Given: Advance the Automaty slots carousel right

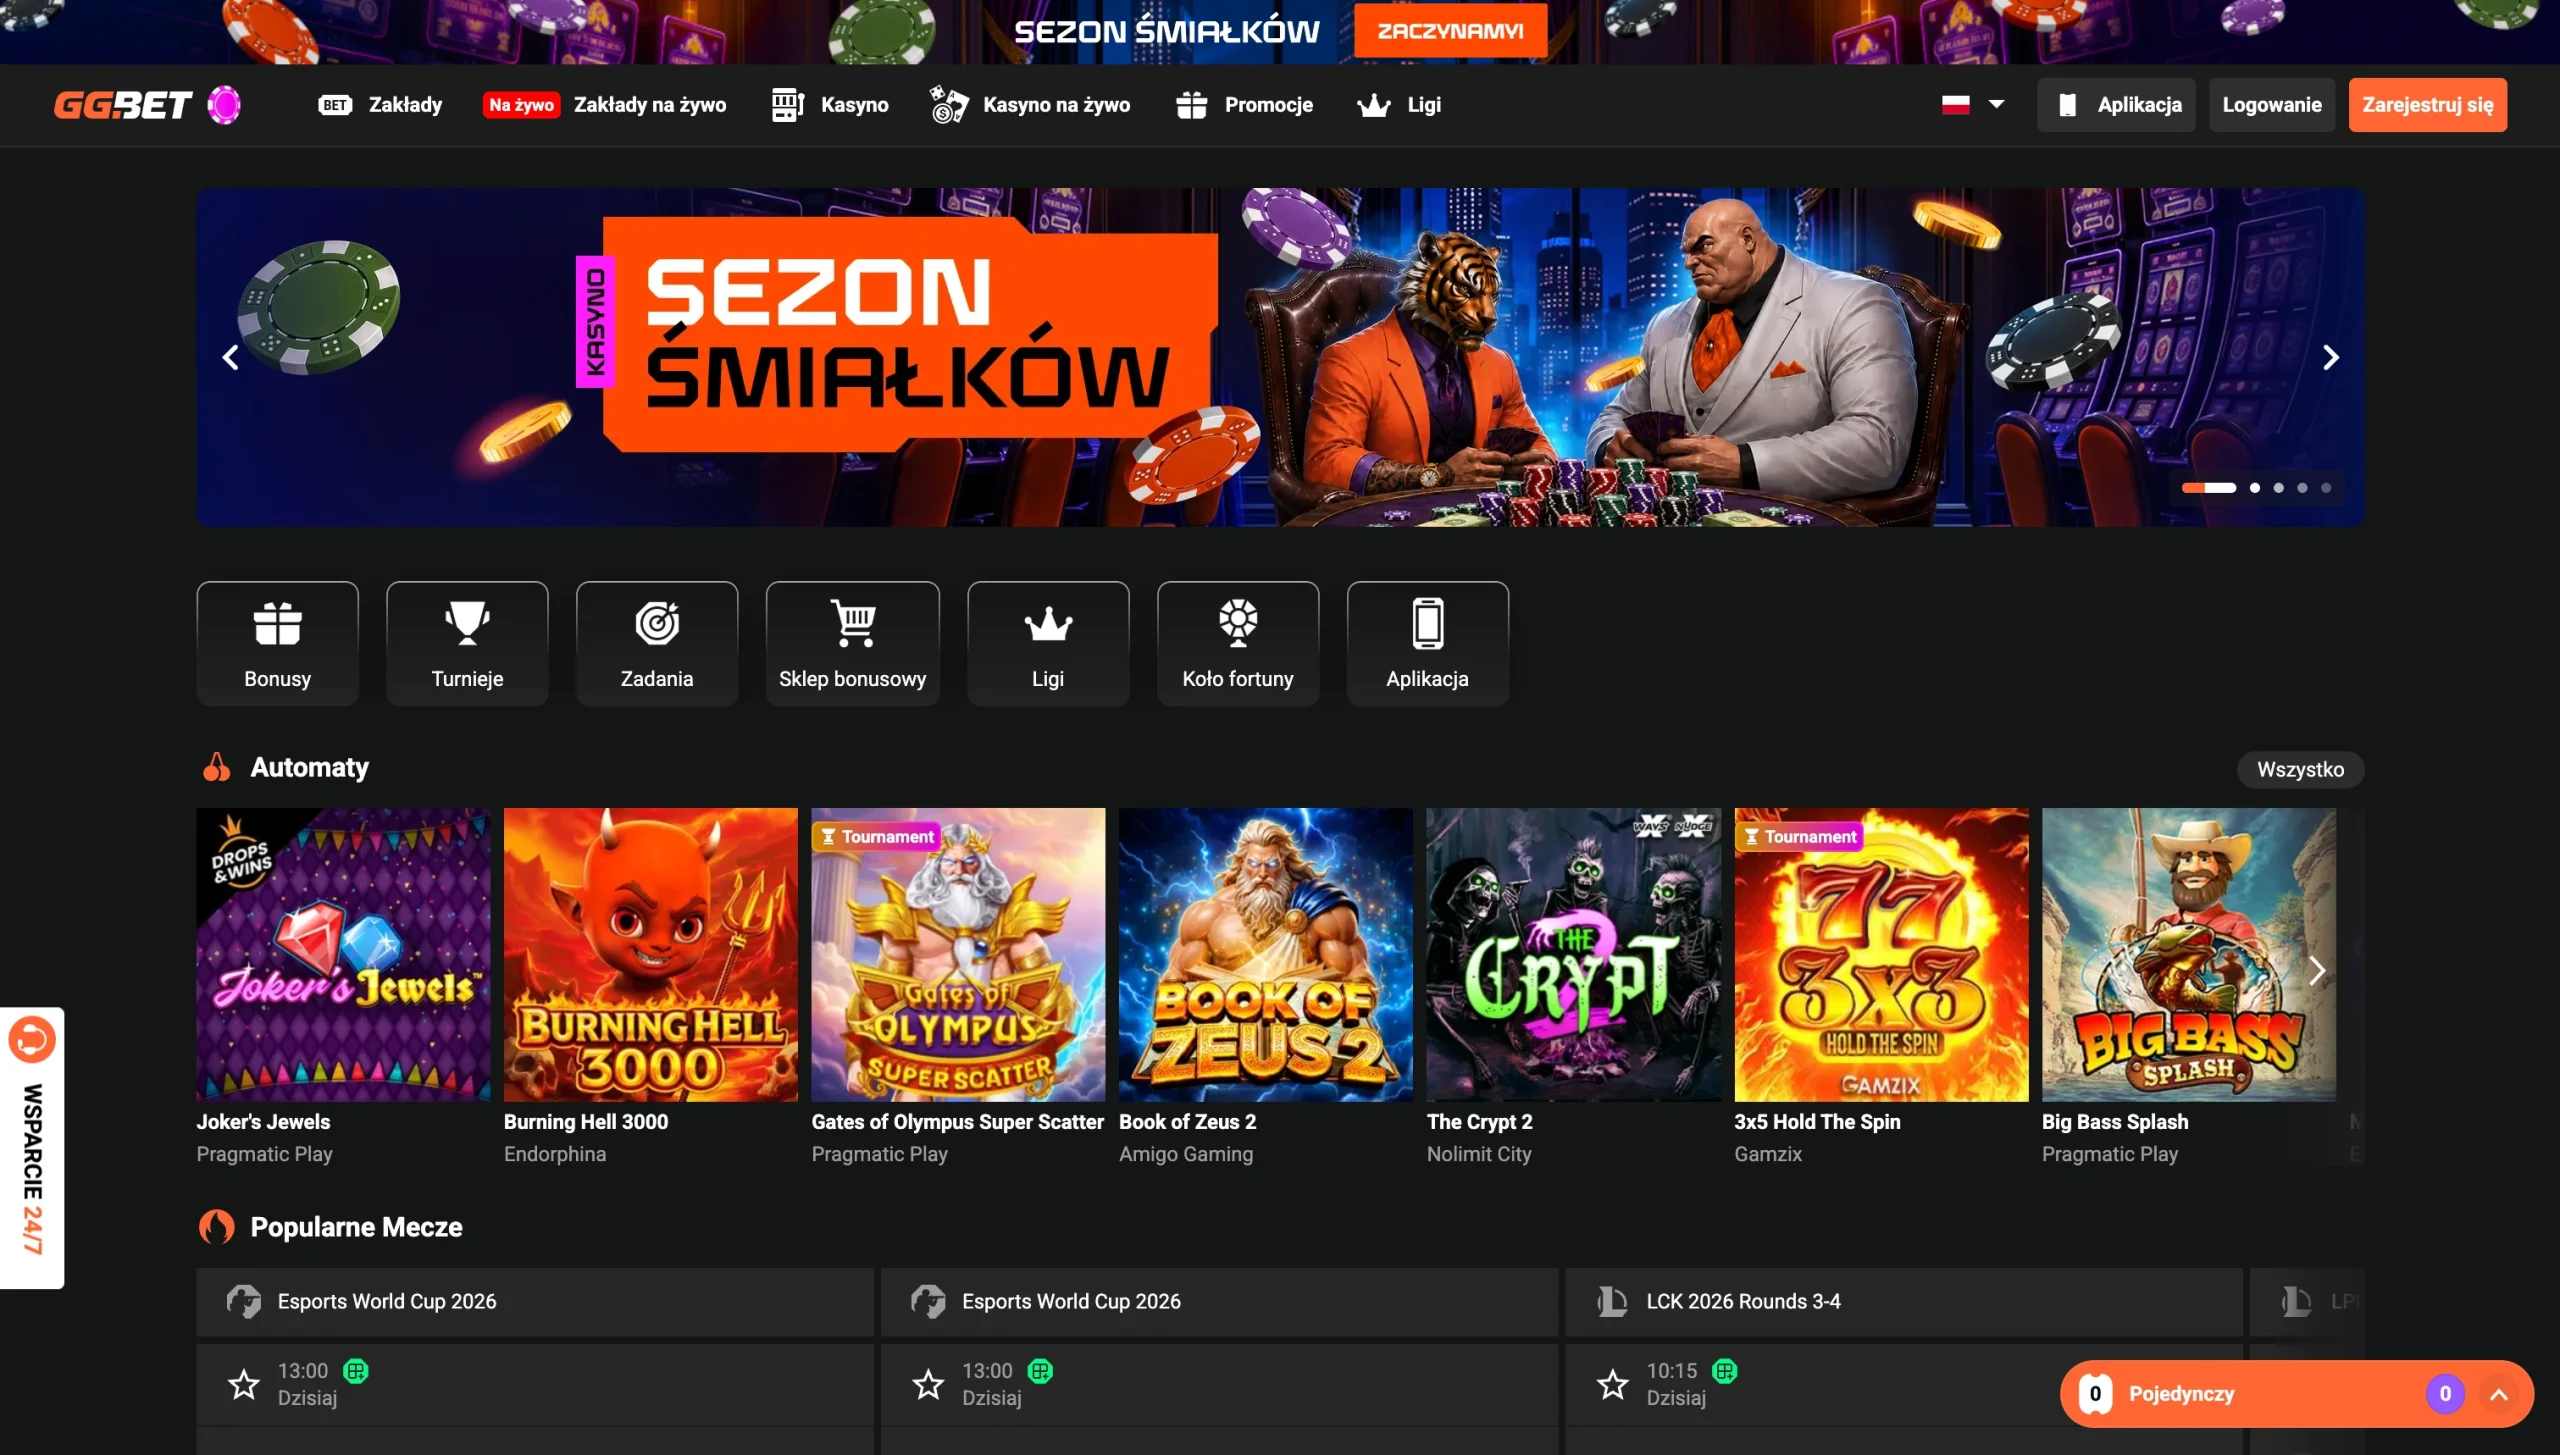Looking at the screenshot, I should point(2317,970).
